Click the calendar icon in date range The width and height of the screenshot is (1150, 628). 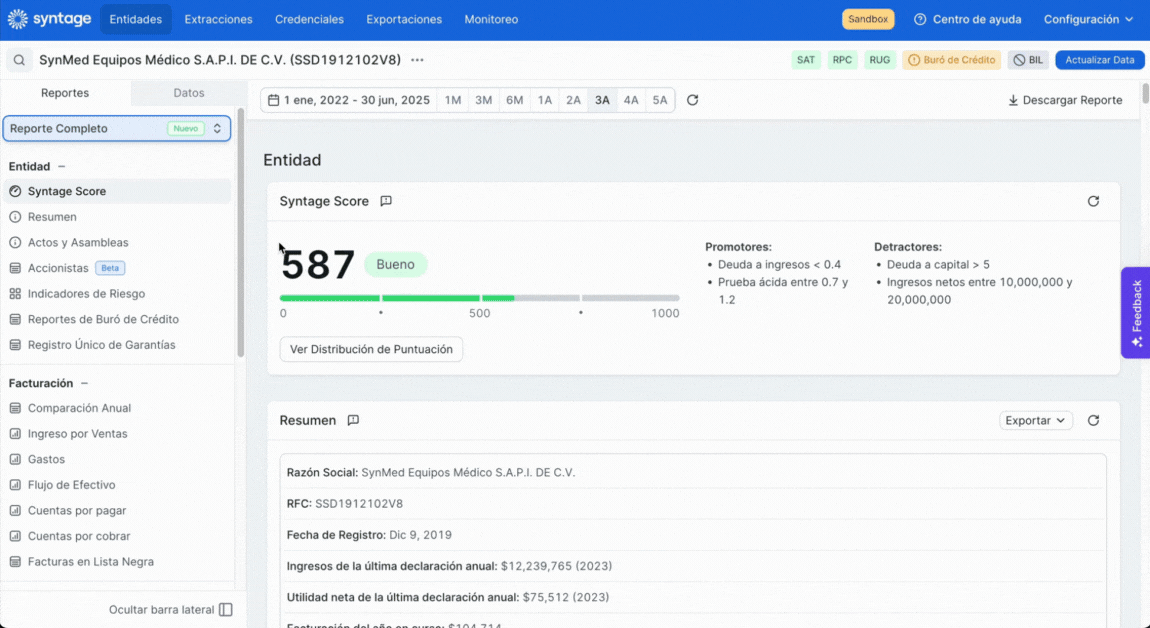(x=274, y=100)
